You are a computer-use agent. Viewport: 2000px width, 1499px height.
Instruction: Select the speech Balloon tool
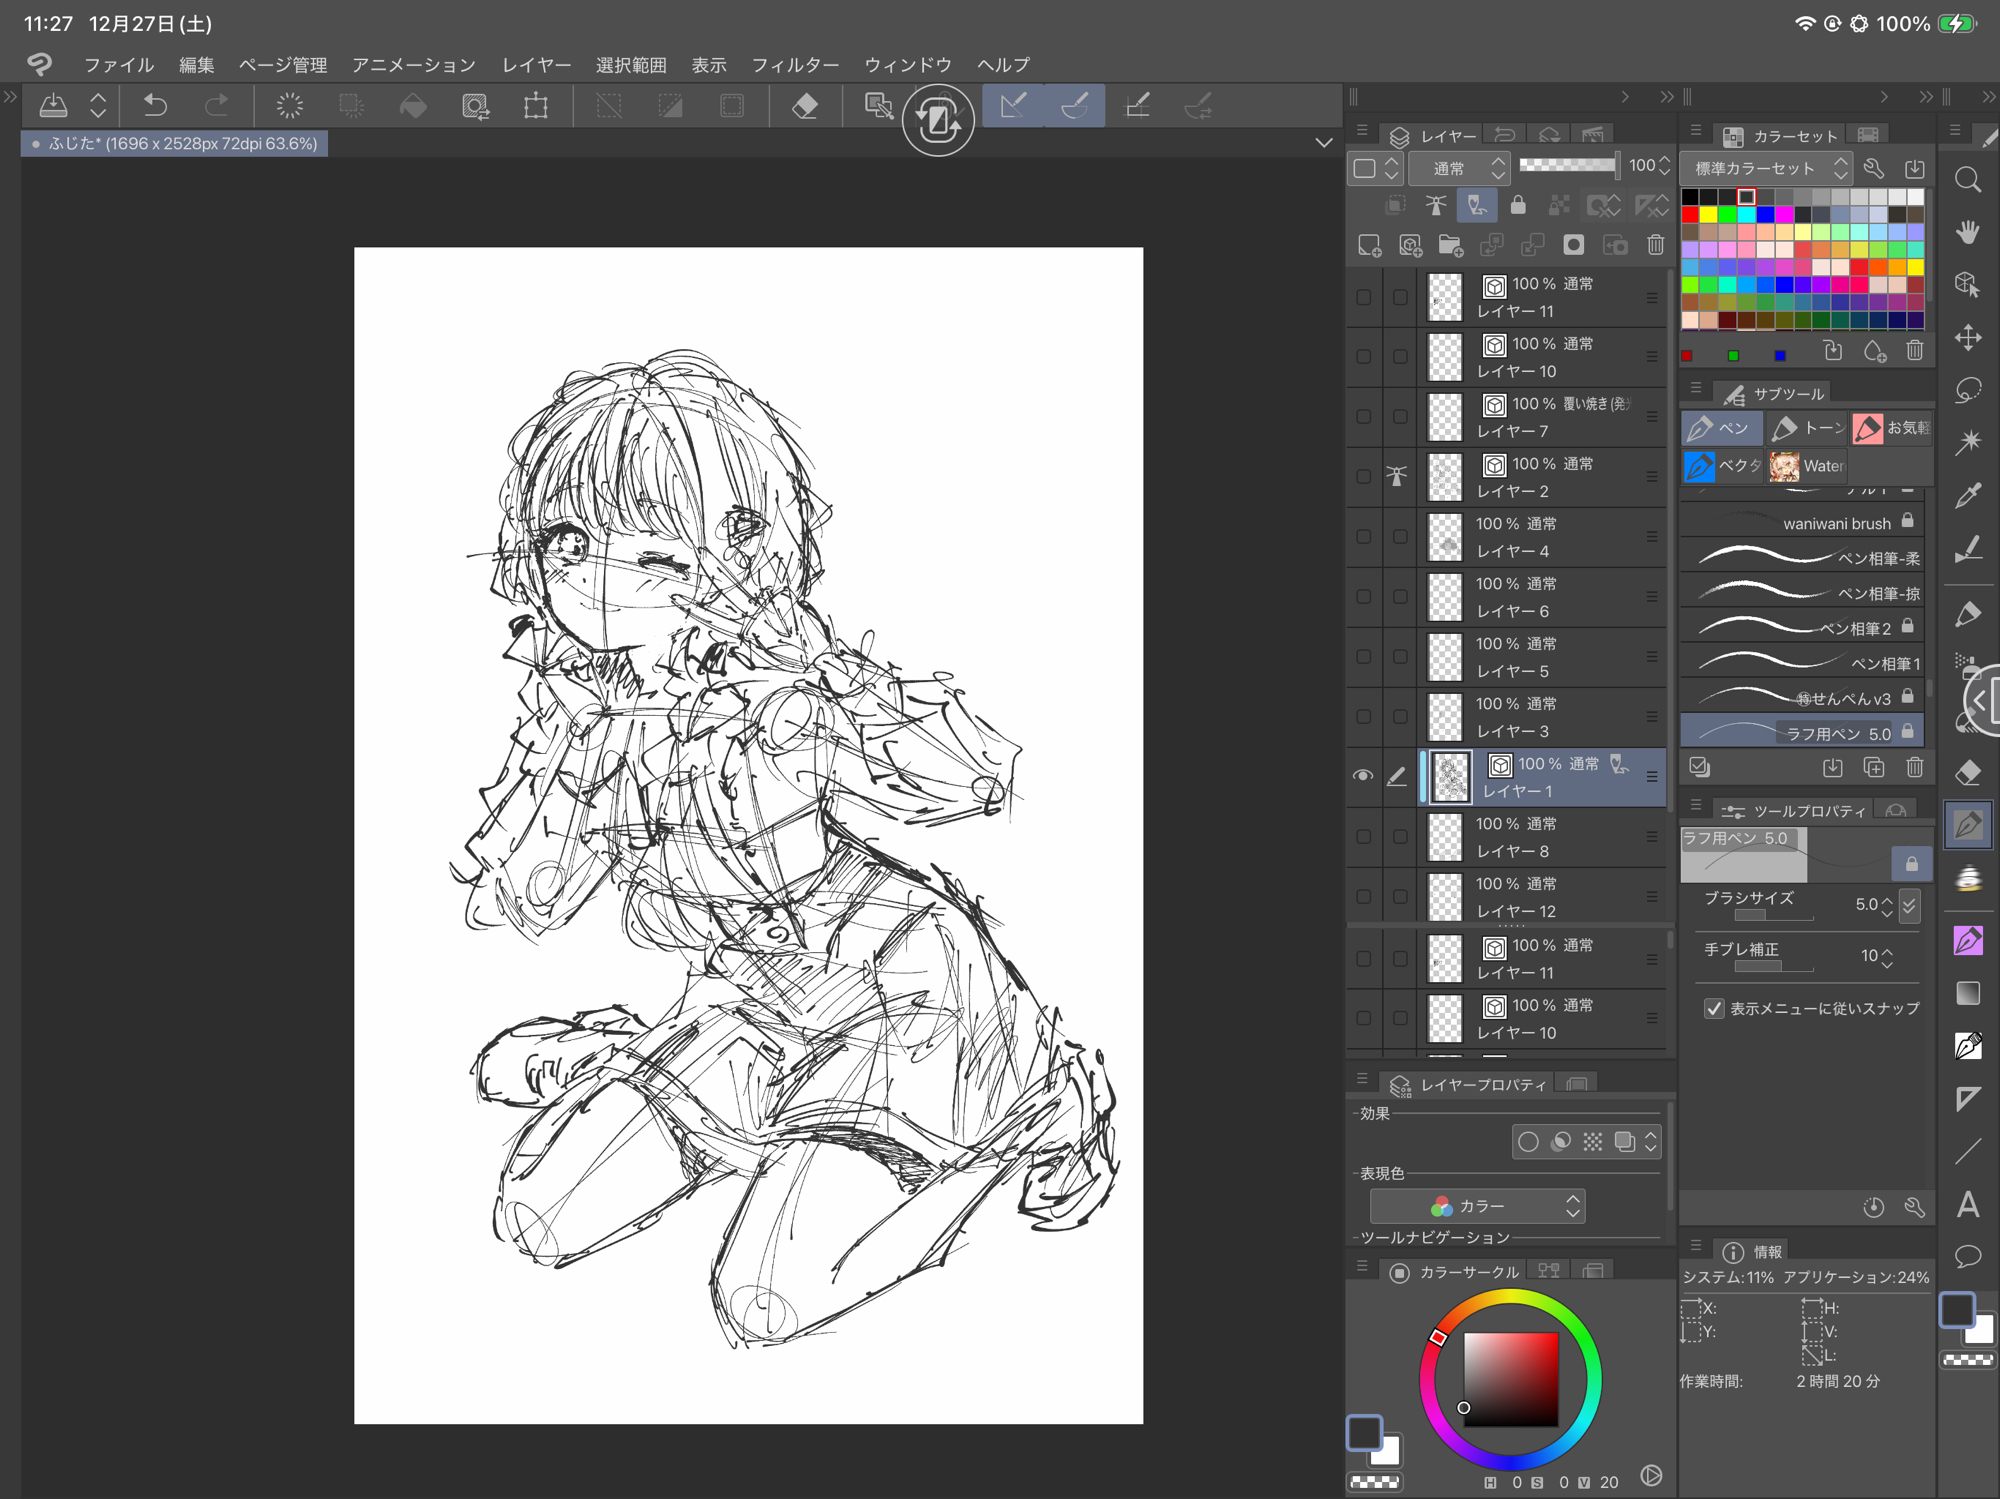click(1967, 1256)
